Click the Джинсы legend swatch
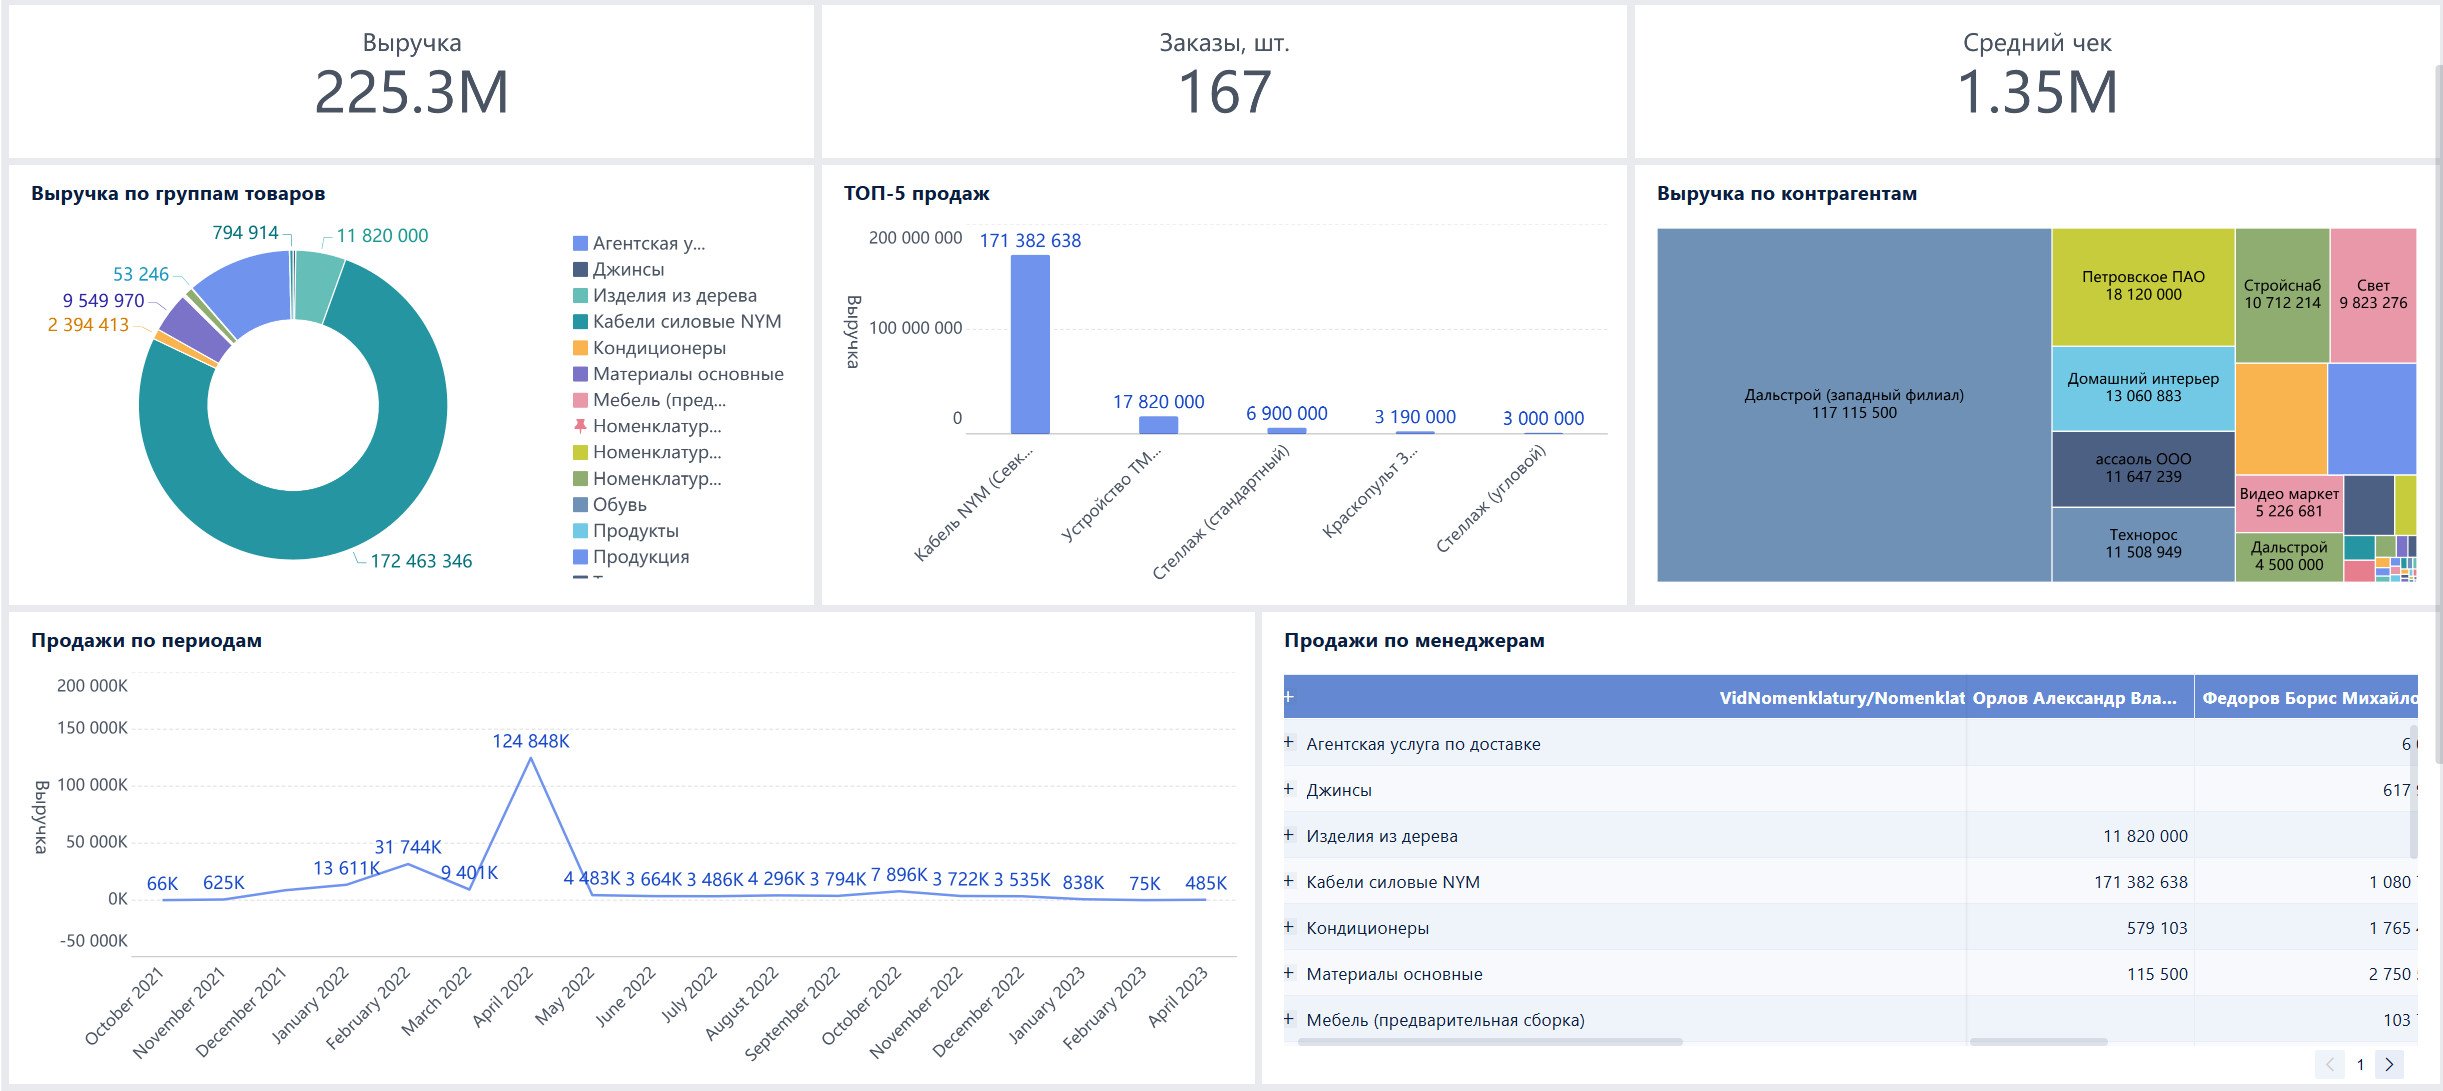This screenshot has height=1091, width=2443. pyautogui.click(x=580, y=269)
